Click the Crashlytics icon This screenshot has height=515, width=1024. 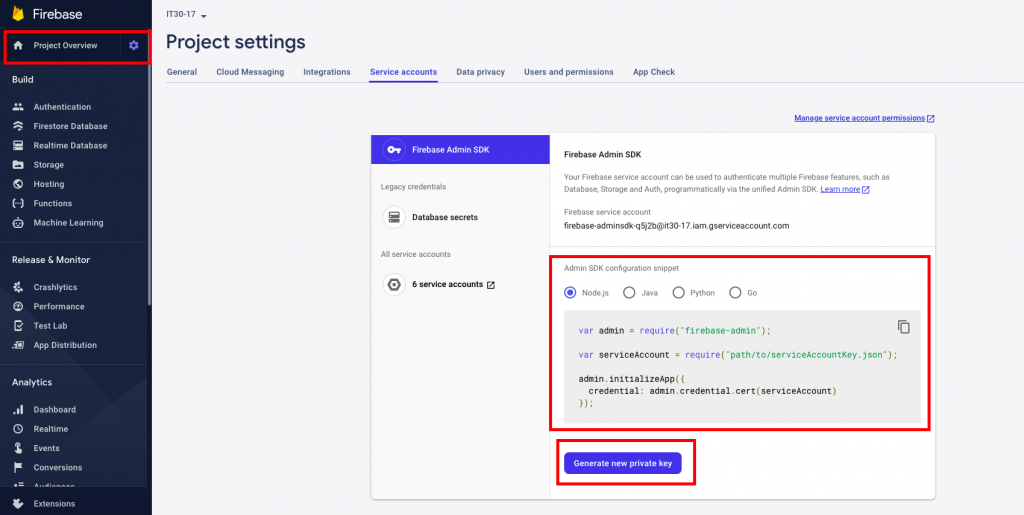18,287
